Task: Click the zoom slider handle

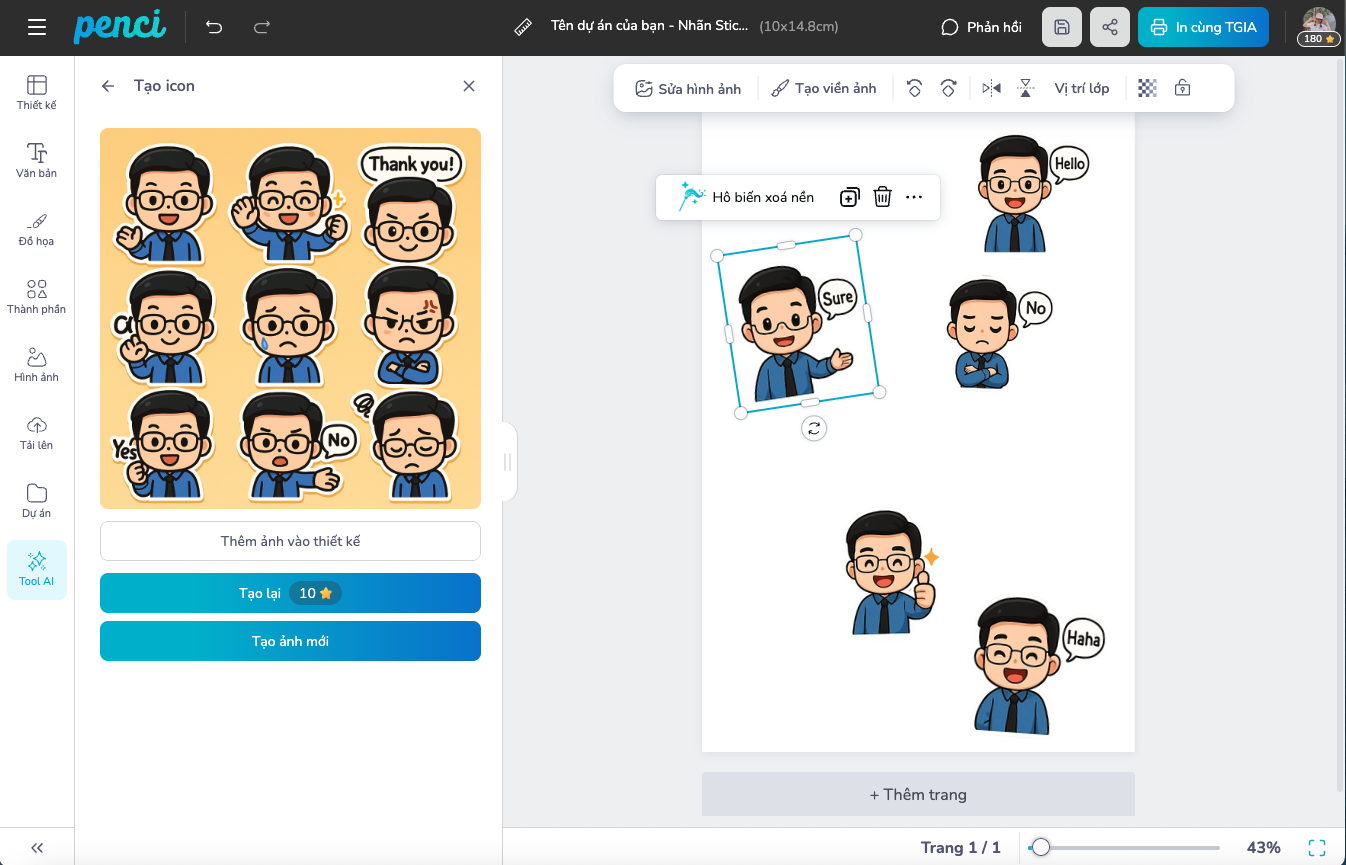Action: tap(1041, 847)
